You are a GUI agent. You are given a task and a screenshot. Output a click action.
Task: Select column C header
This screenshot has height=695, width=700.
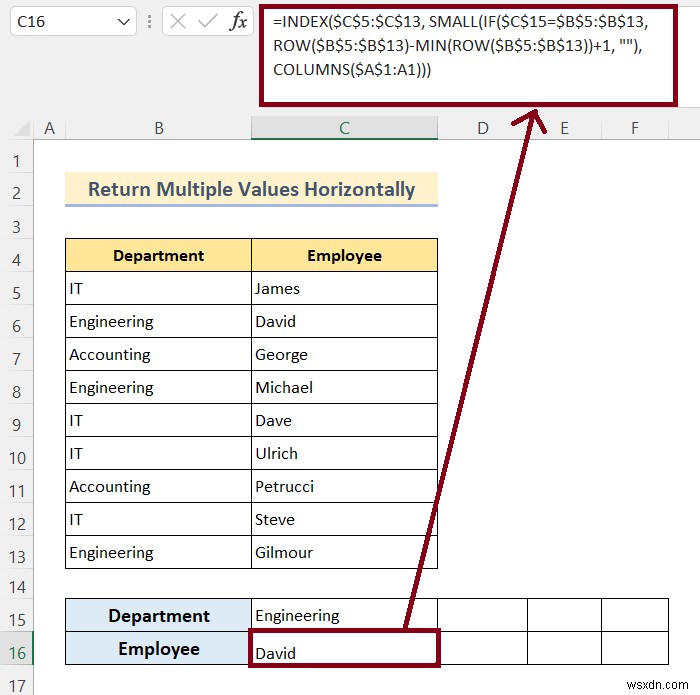pos(344,128)
